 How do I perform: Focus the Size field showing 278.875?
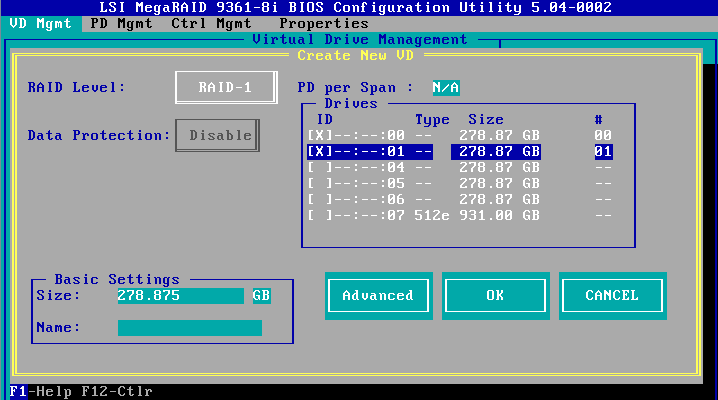pyautogui.click(x=180, y=296)
